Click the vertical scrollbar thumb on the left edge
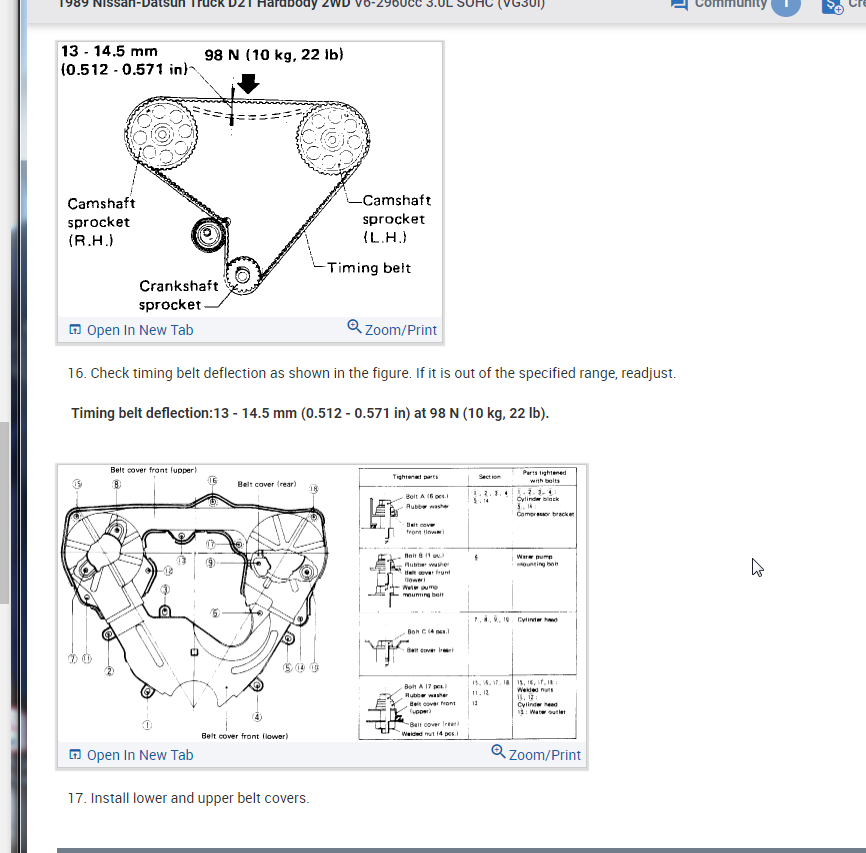Viewport: 866px width, 853px height. (x=4, y=513)
